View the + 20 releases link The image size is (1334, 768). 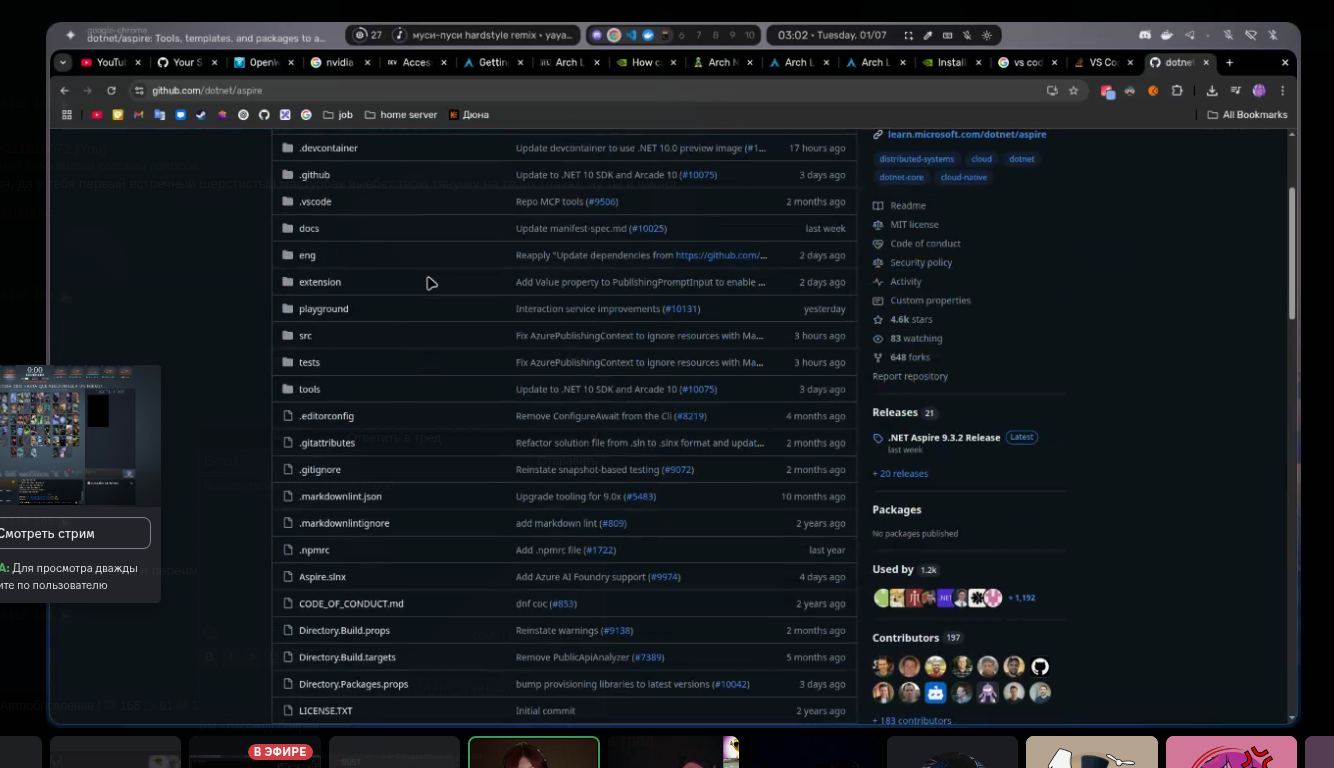point(900,474)
